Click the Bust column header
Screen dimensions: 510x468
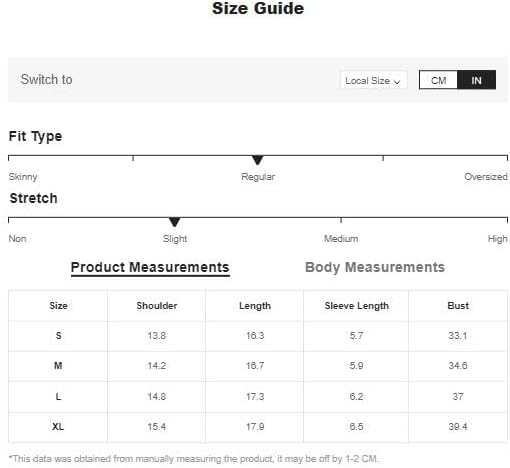tap(458, 306)
